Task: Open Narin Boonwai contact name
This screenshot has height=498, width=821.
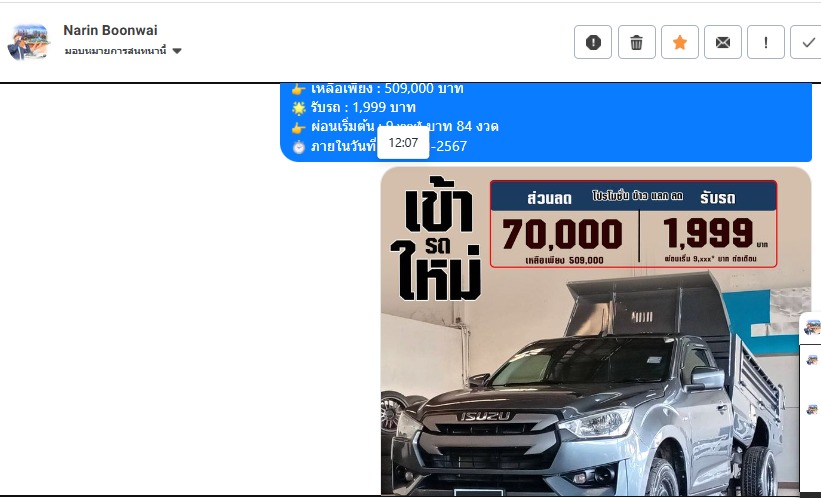Action: [x=110, y=30]
